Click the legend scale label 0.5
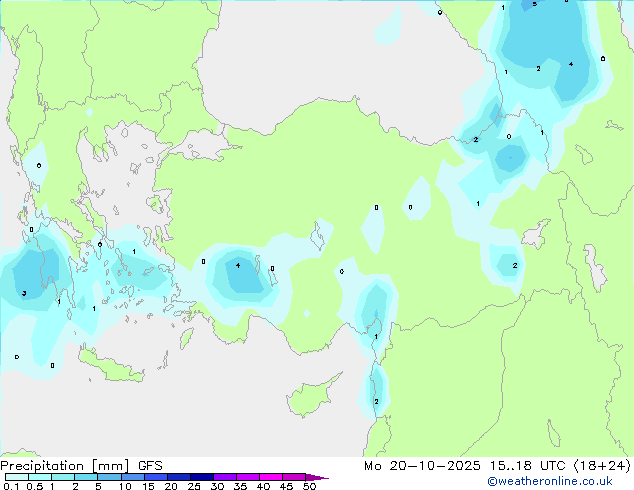 coord(35,486)
